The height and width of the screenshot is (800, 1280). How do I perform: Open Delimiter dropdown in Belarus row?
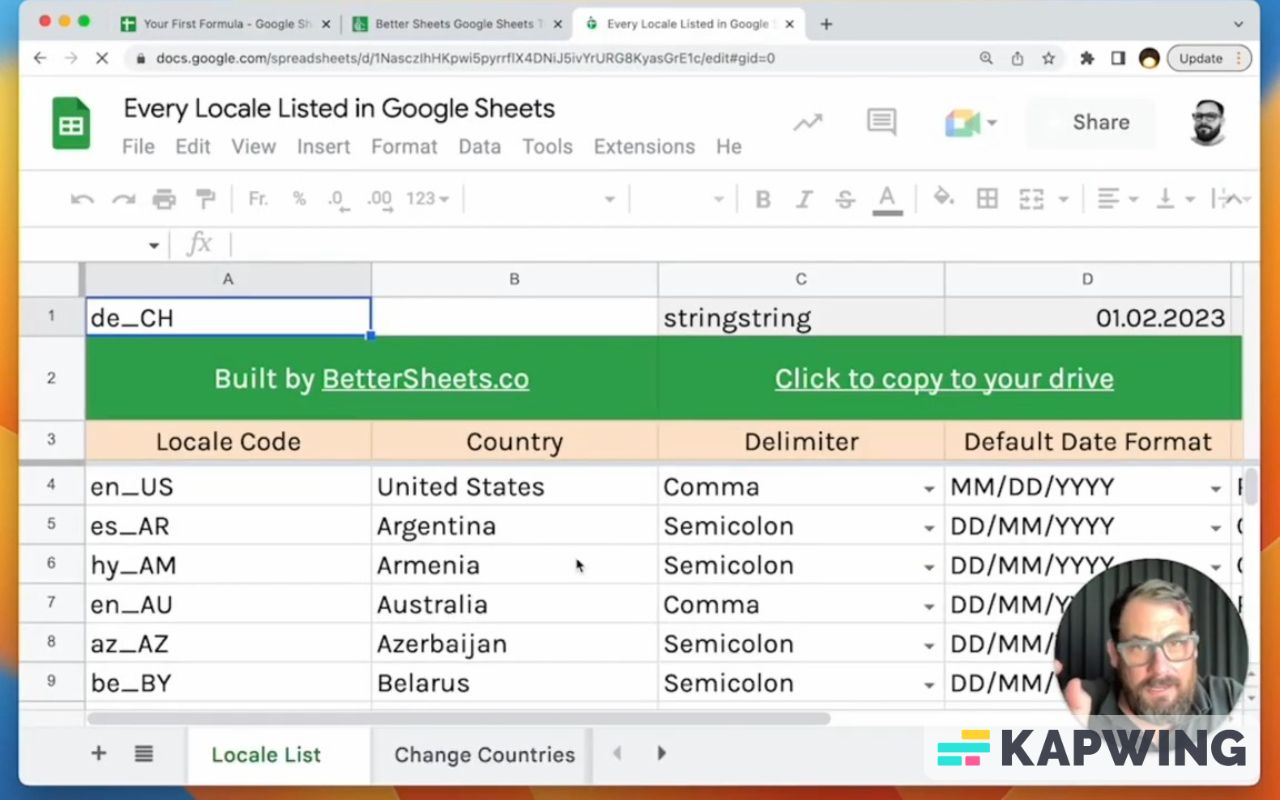929,685
